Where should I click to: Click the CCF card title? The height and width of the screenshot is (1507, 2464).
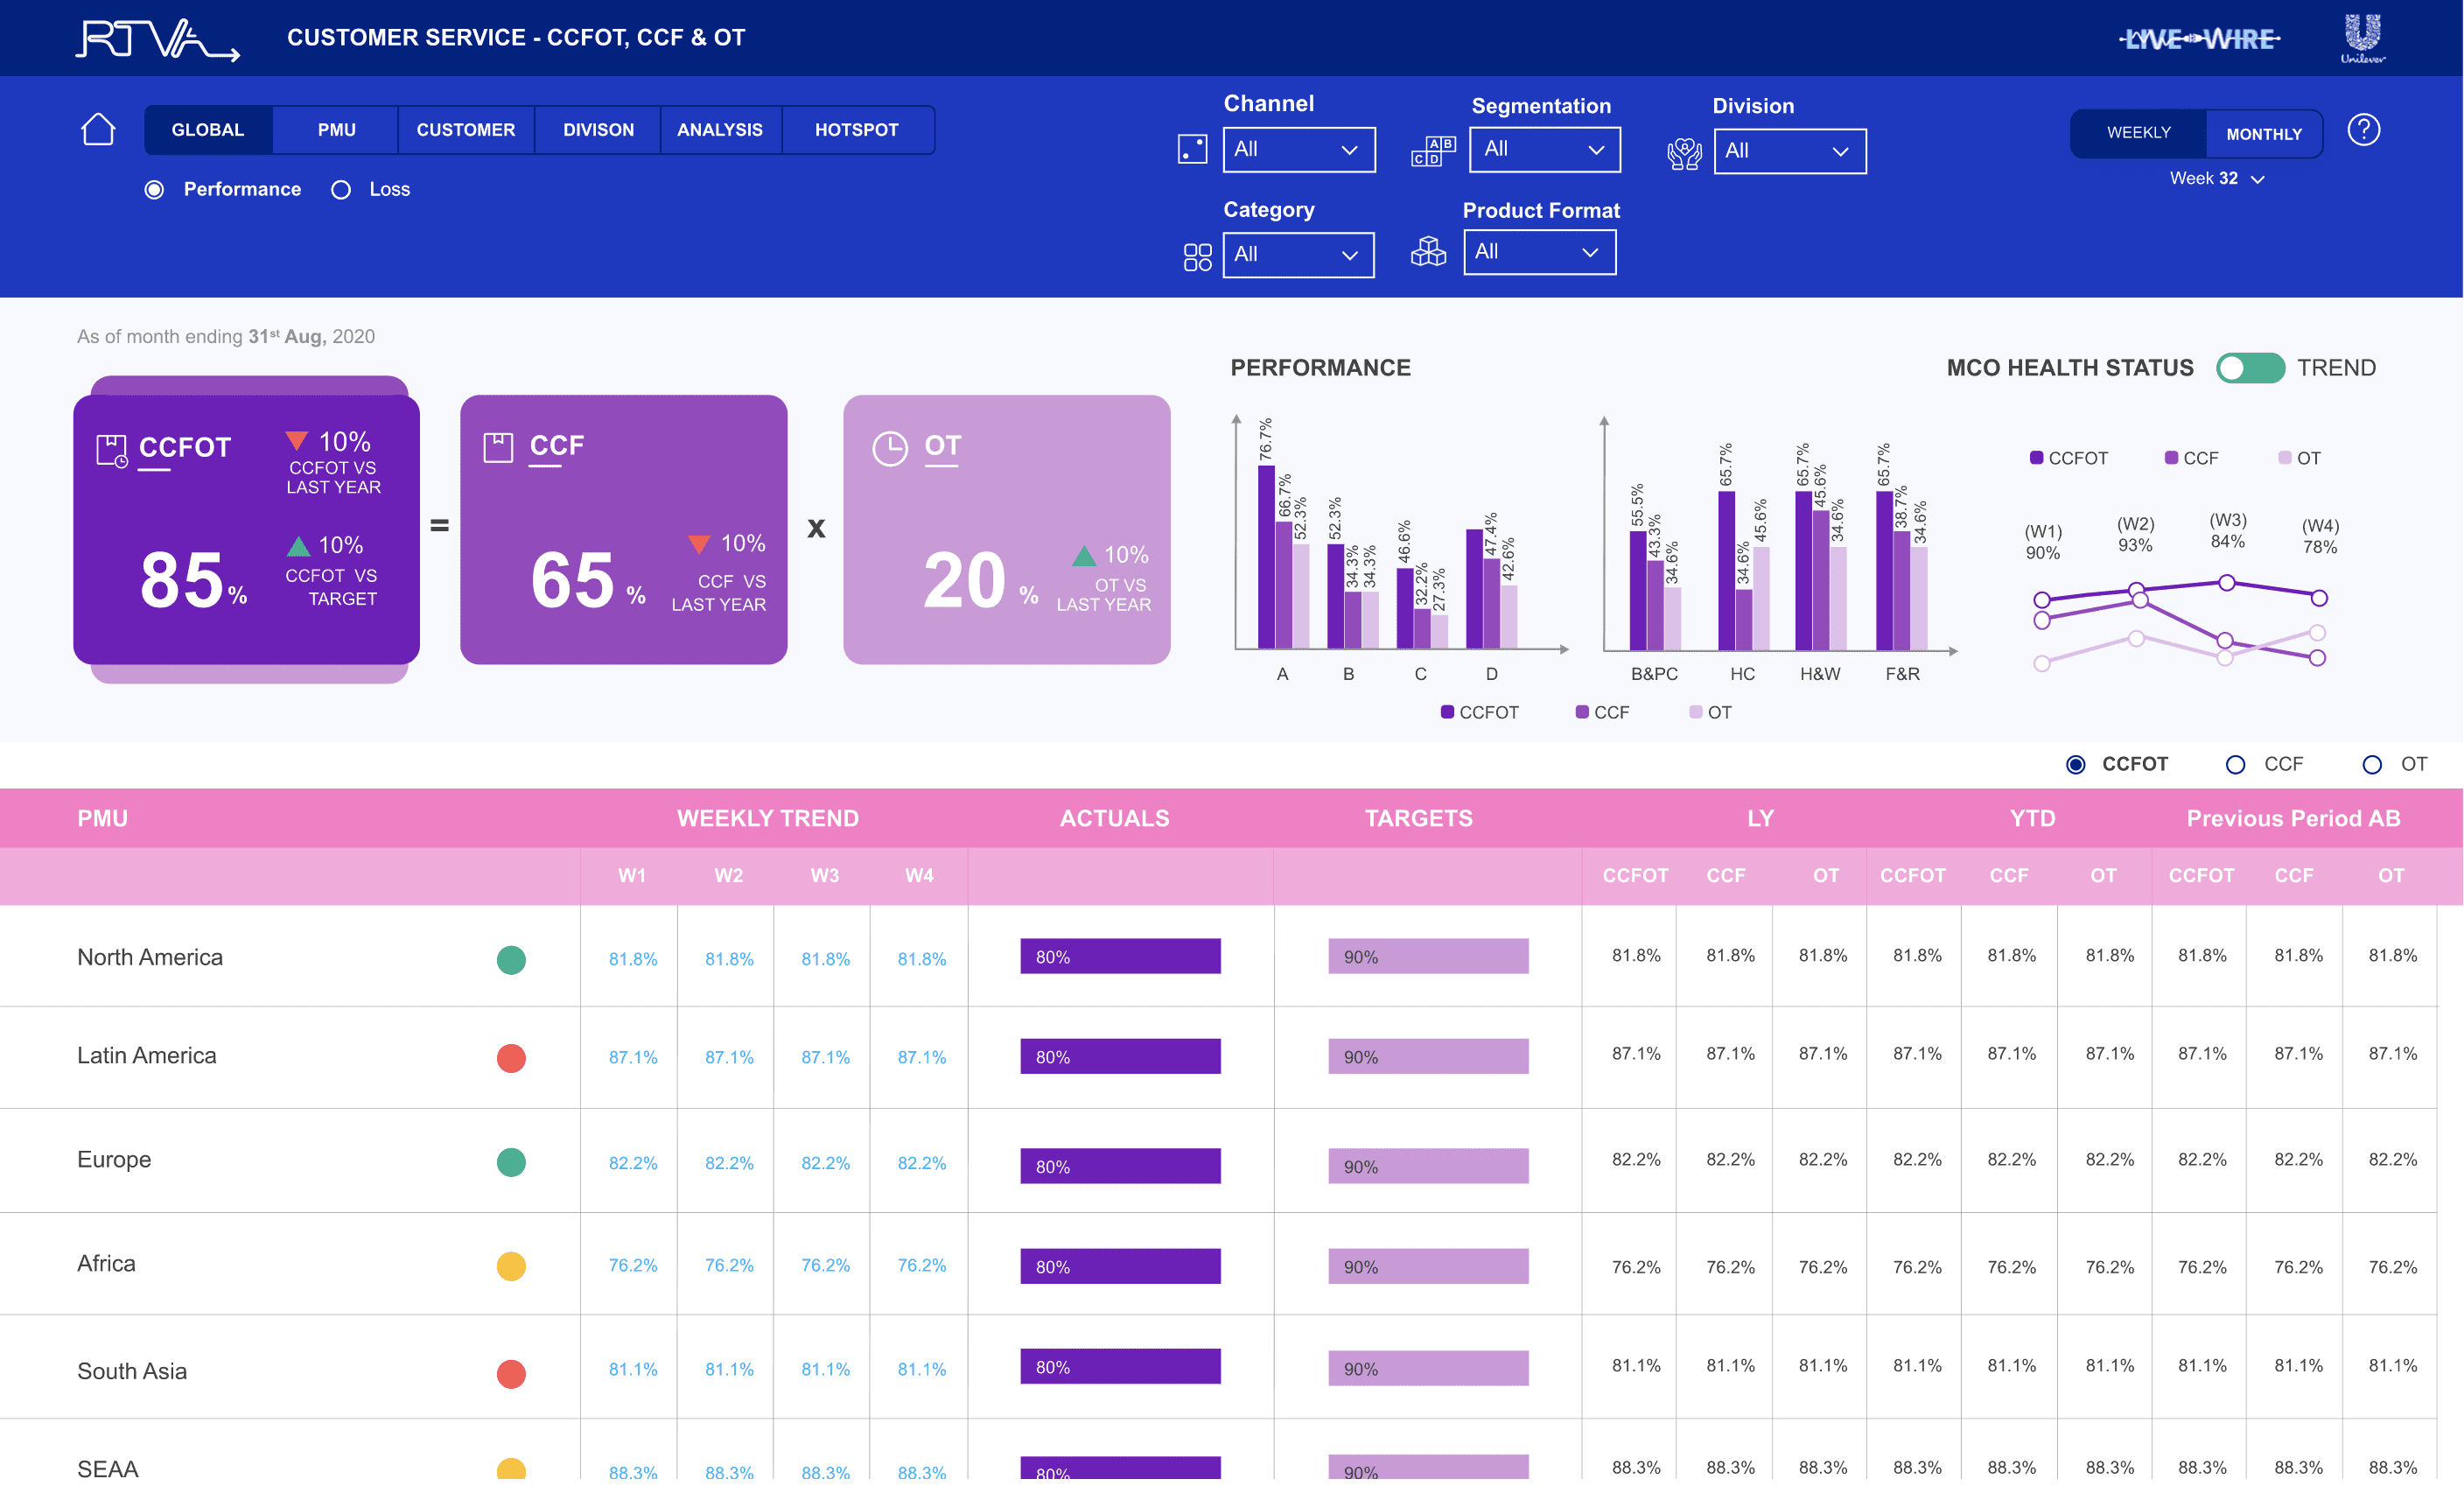557,445
